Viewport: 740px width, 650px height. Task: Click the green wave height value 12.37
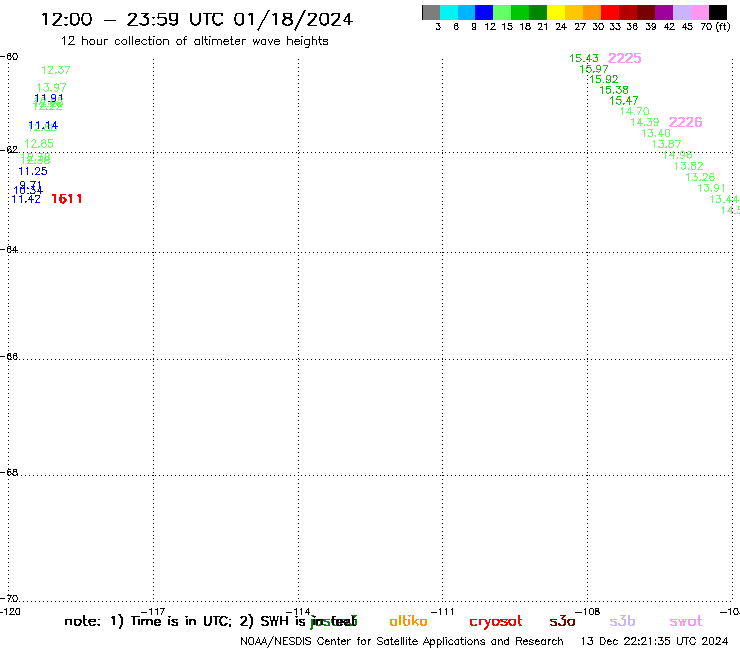click(x=56, y=70)
